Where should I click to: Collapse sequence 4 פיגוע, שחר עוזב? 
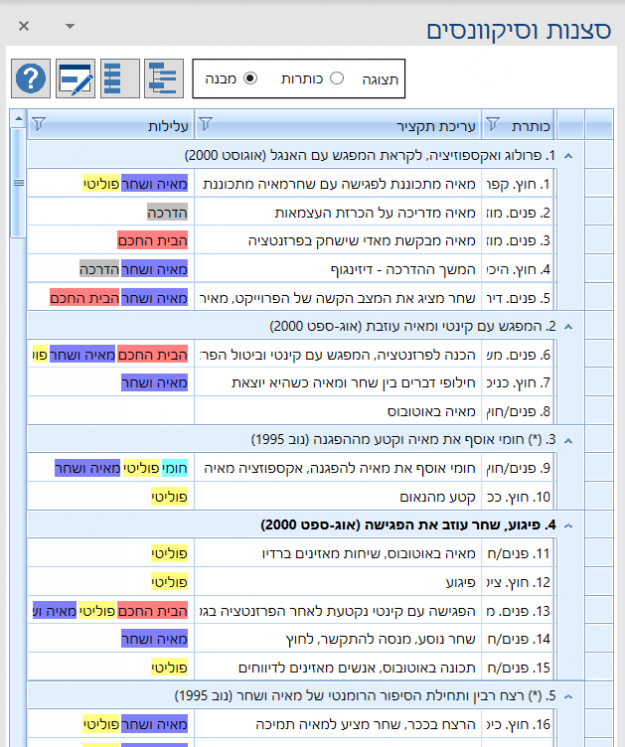[x=568, y=524]
